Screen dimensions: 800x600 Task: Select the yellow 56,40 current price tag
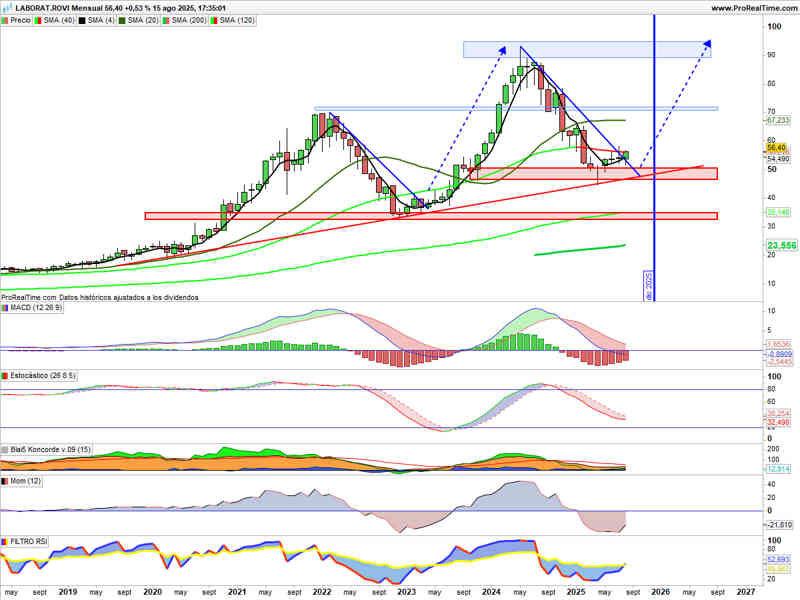778,147
